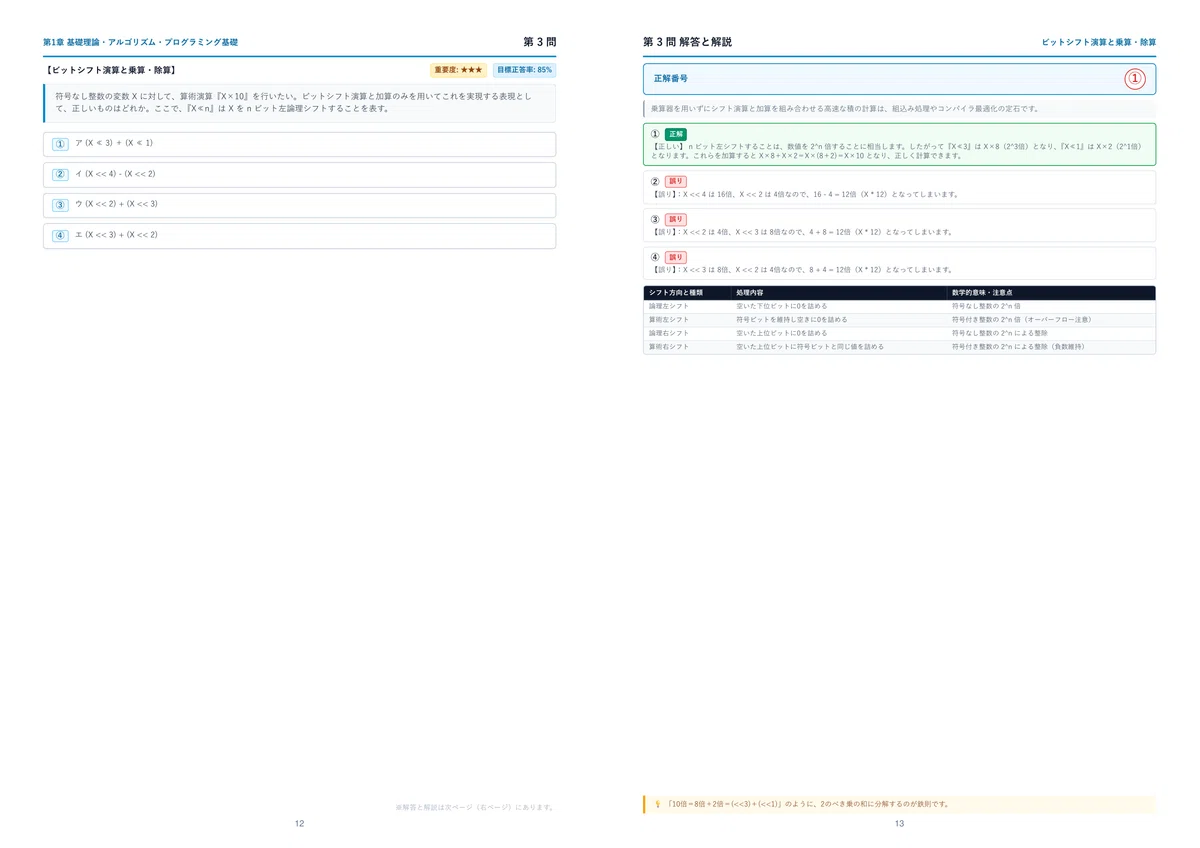Click the question text starting 符号なし整数の変数 X

[293, 102]
